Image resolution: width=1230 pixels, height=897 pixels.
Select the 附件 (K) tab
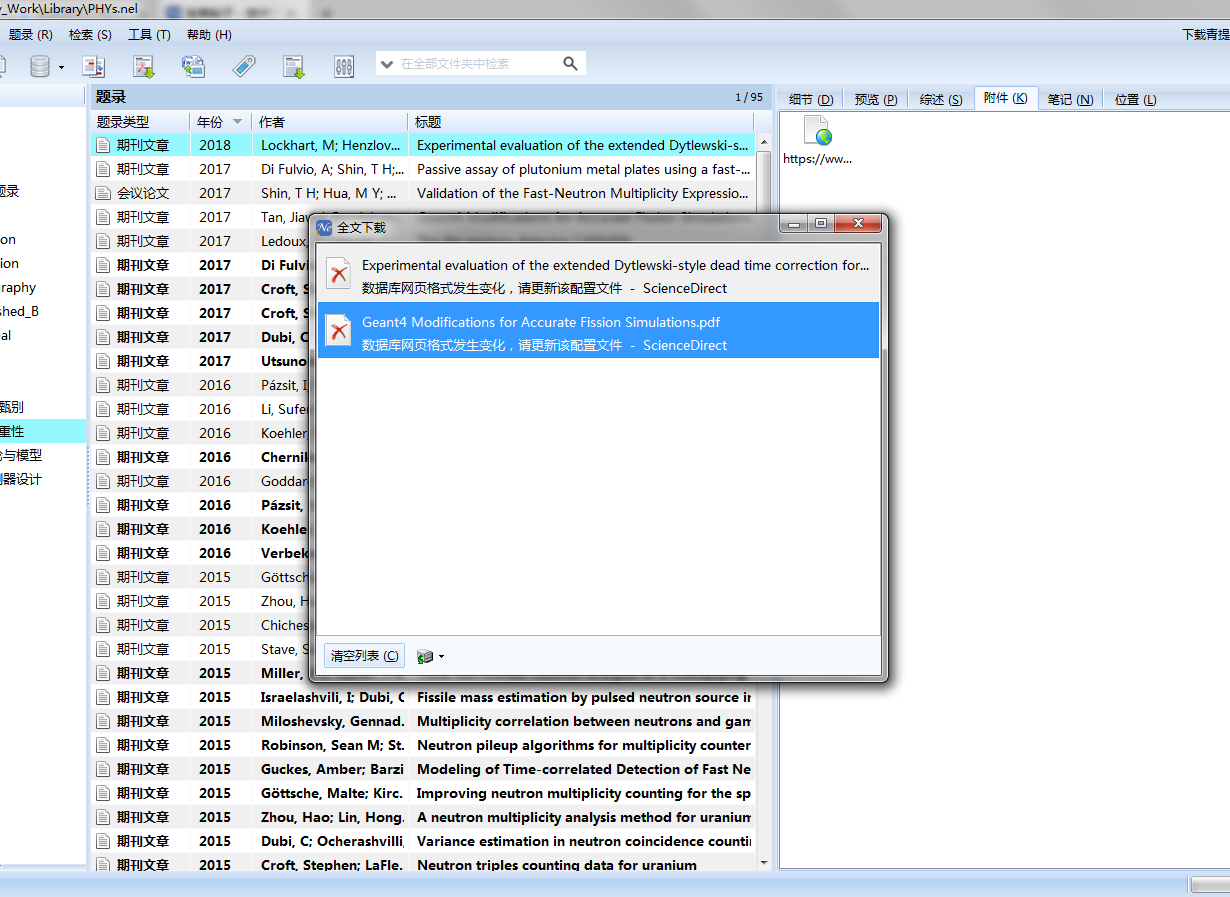coord(1005,98)
